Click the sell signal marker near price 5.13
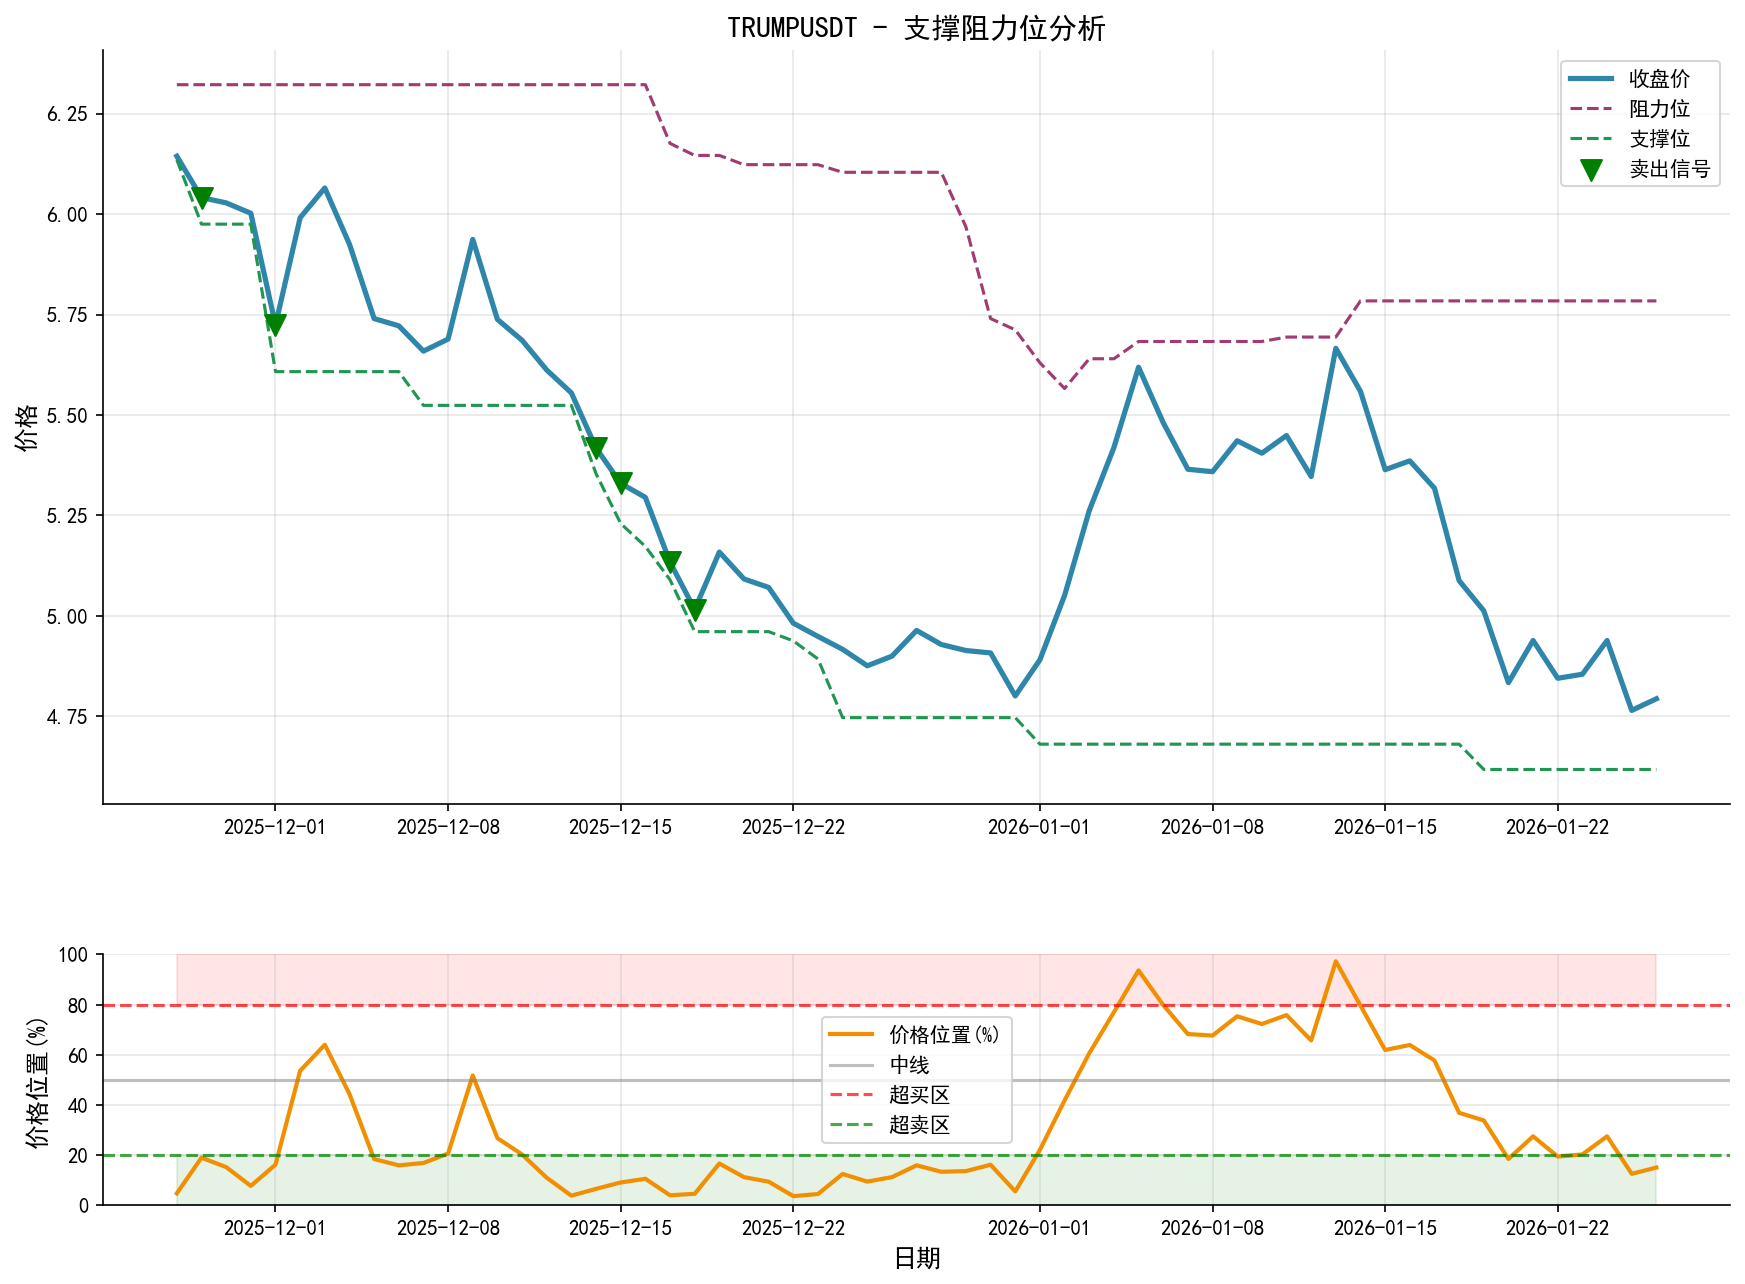This screenshot has width=1745, height=1284. [670, 561]
